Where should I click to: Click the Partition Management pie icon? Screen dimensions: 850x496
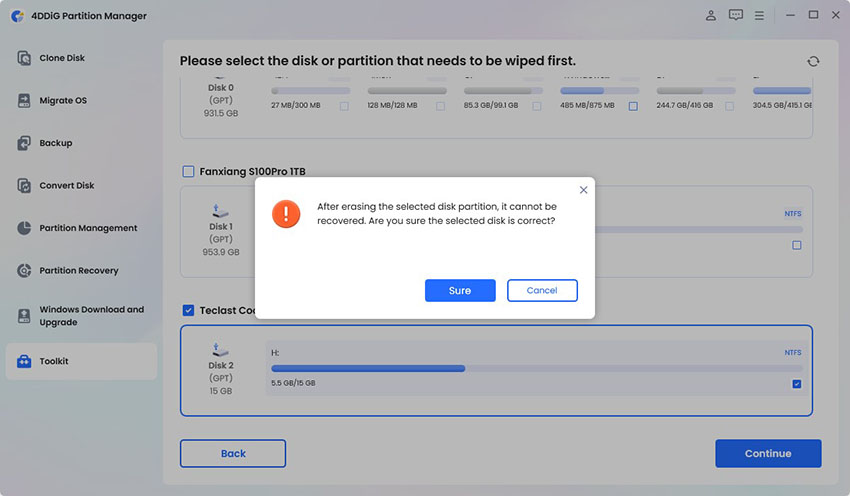(24, 228)
